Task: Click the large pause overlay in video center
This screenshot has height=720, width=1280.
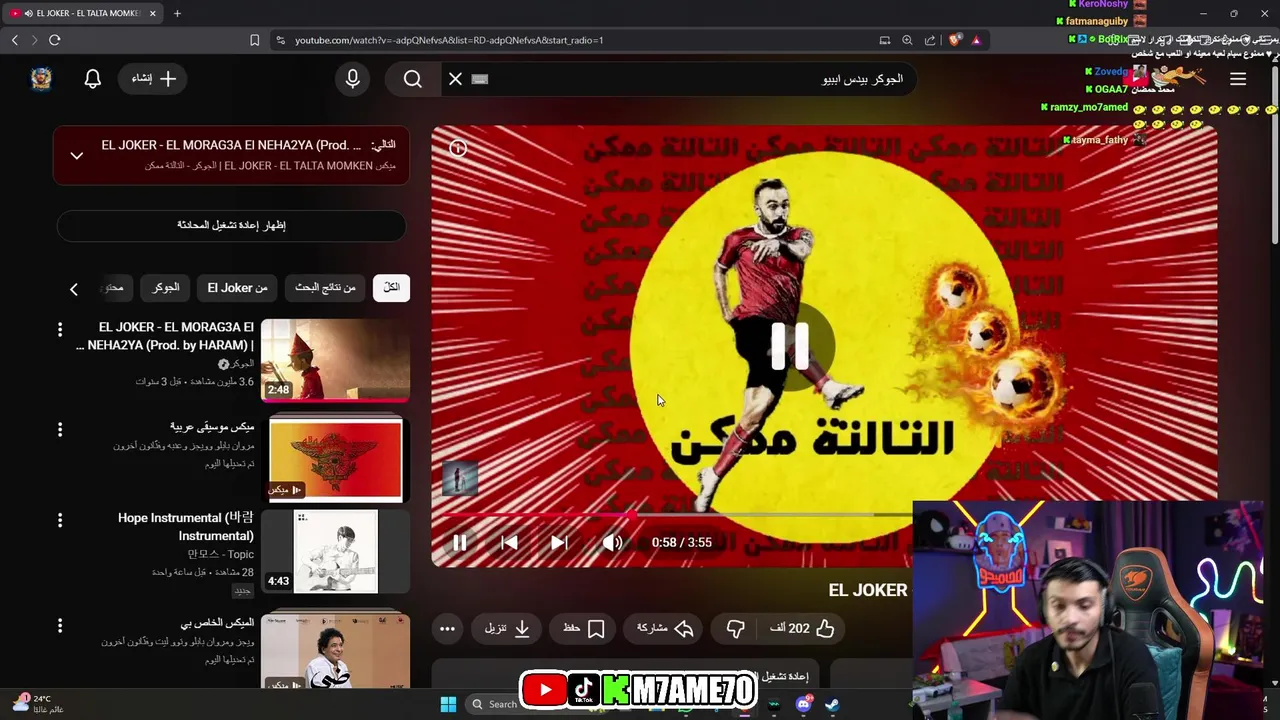Action: (790, 346)
